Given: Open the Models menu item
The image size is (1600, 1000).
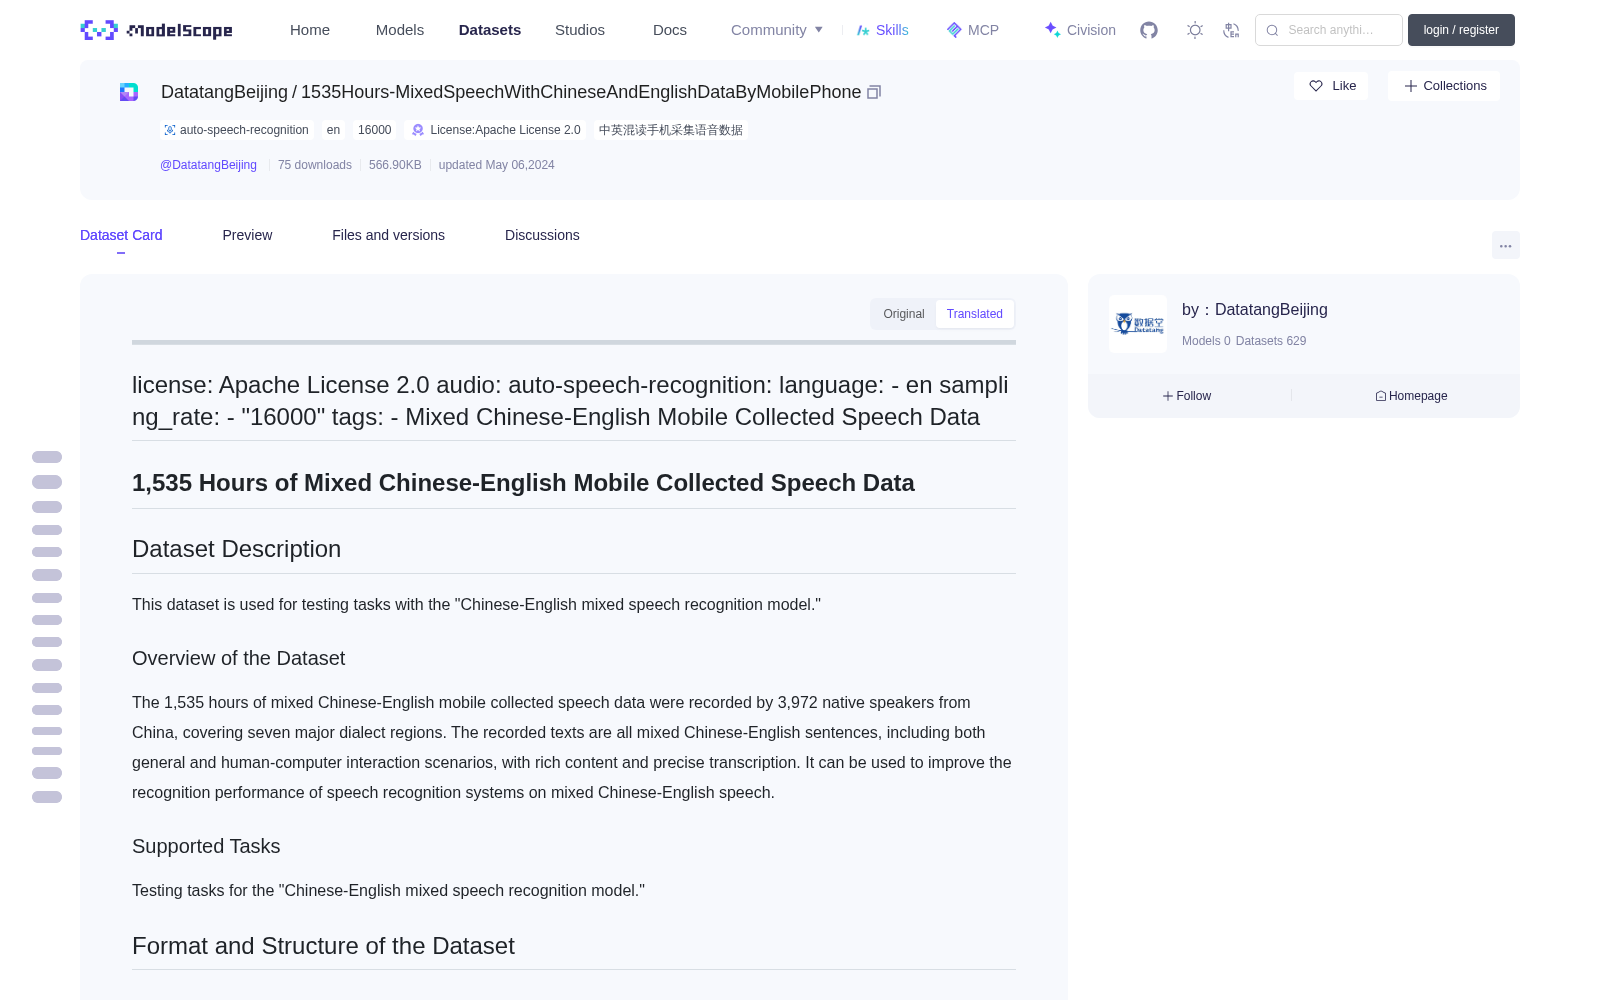Looking at the screenshot, I should click(400, 30).
